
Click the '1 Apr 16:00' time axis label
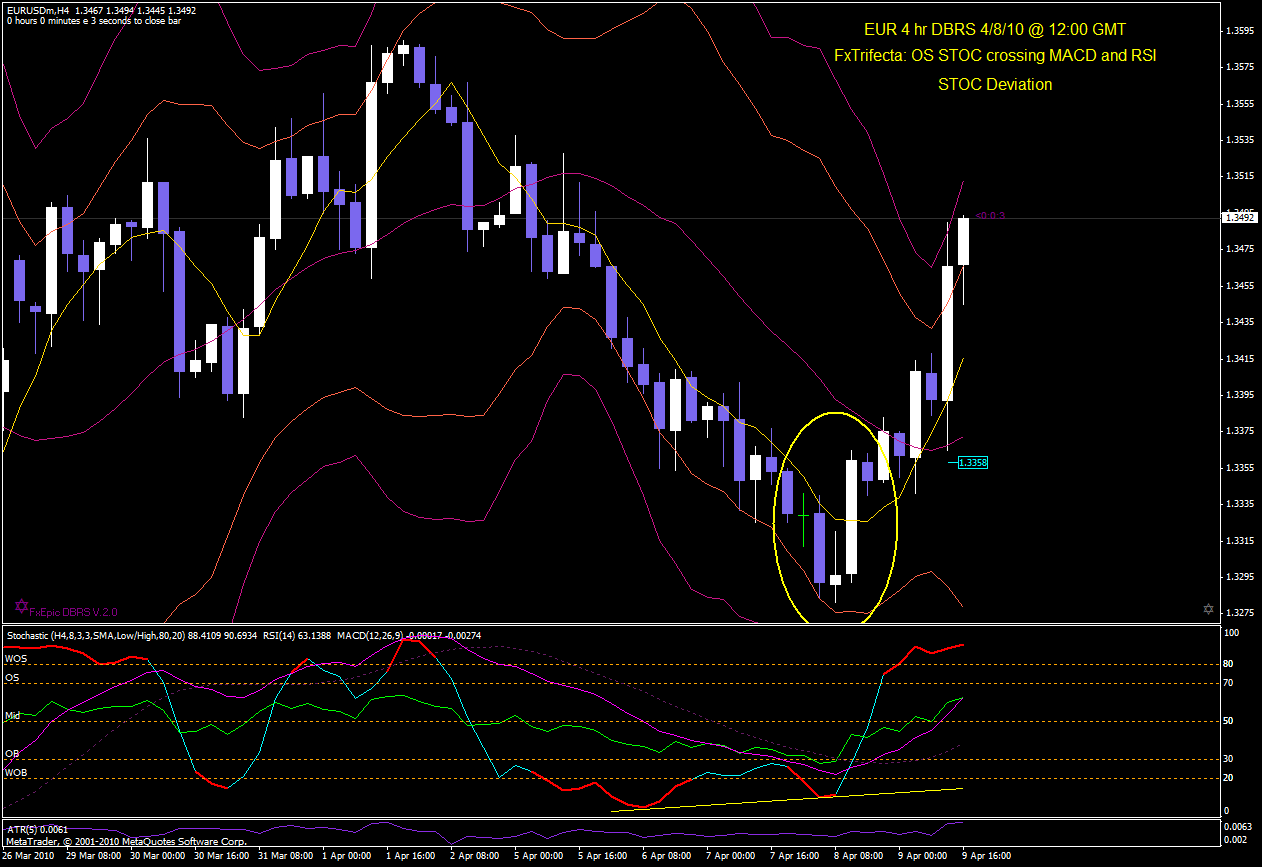(409, 857)
